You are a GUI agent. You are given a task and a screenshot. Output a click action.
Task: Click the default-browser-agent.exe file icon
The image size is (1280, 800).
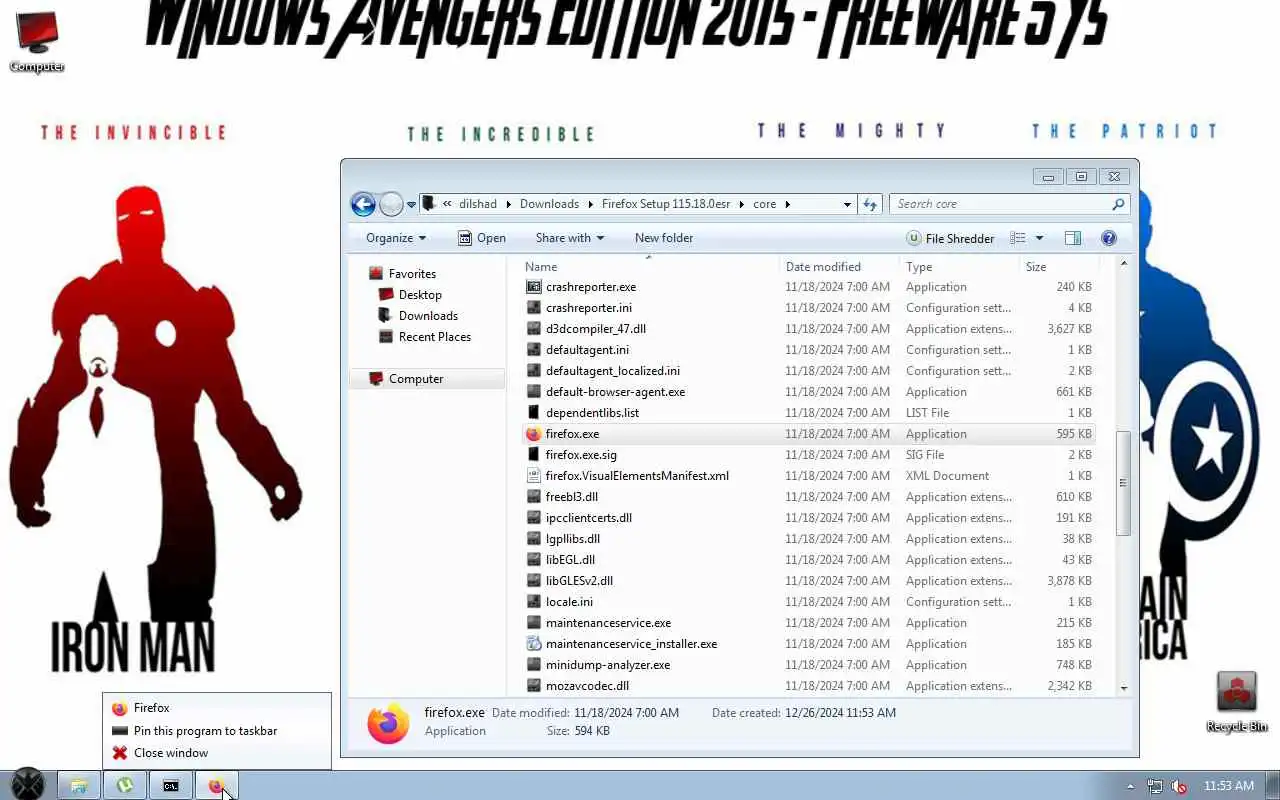click(533, 392)
